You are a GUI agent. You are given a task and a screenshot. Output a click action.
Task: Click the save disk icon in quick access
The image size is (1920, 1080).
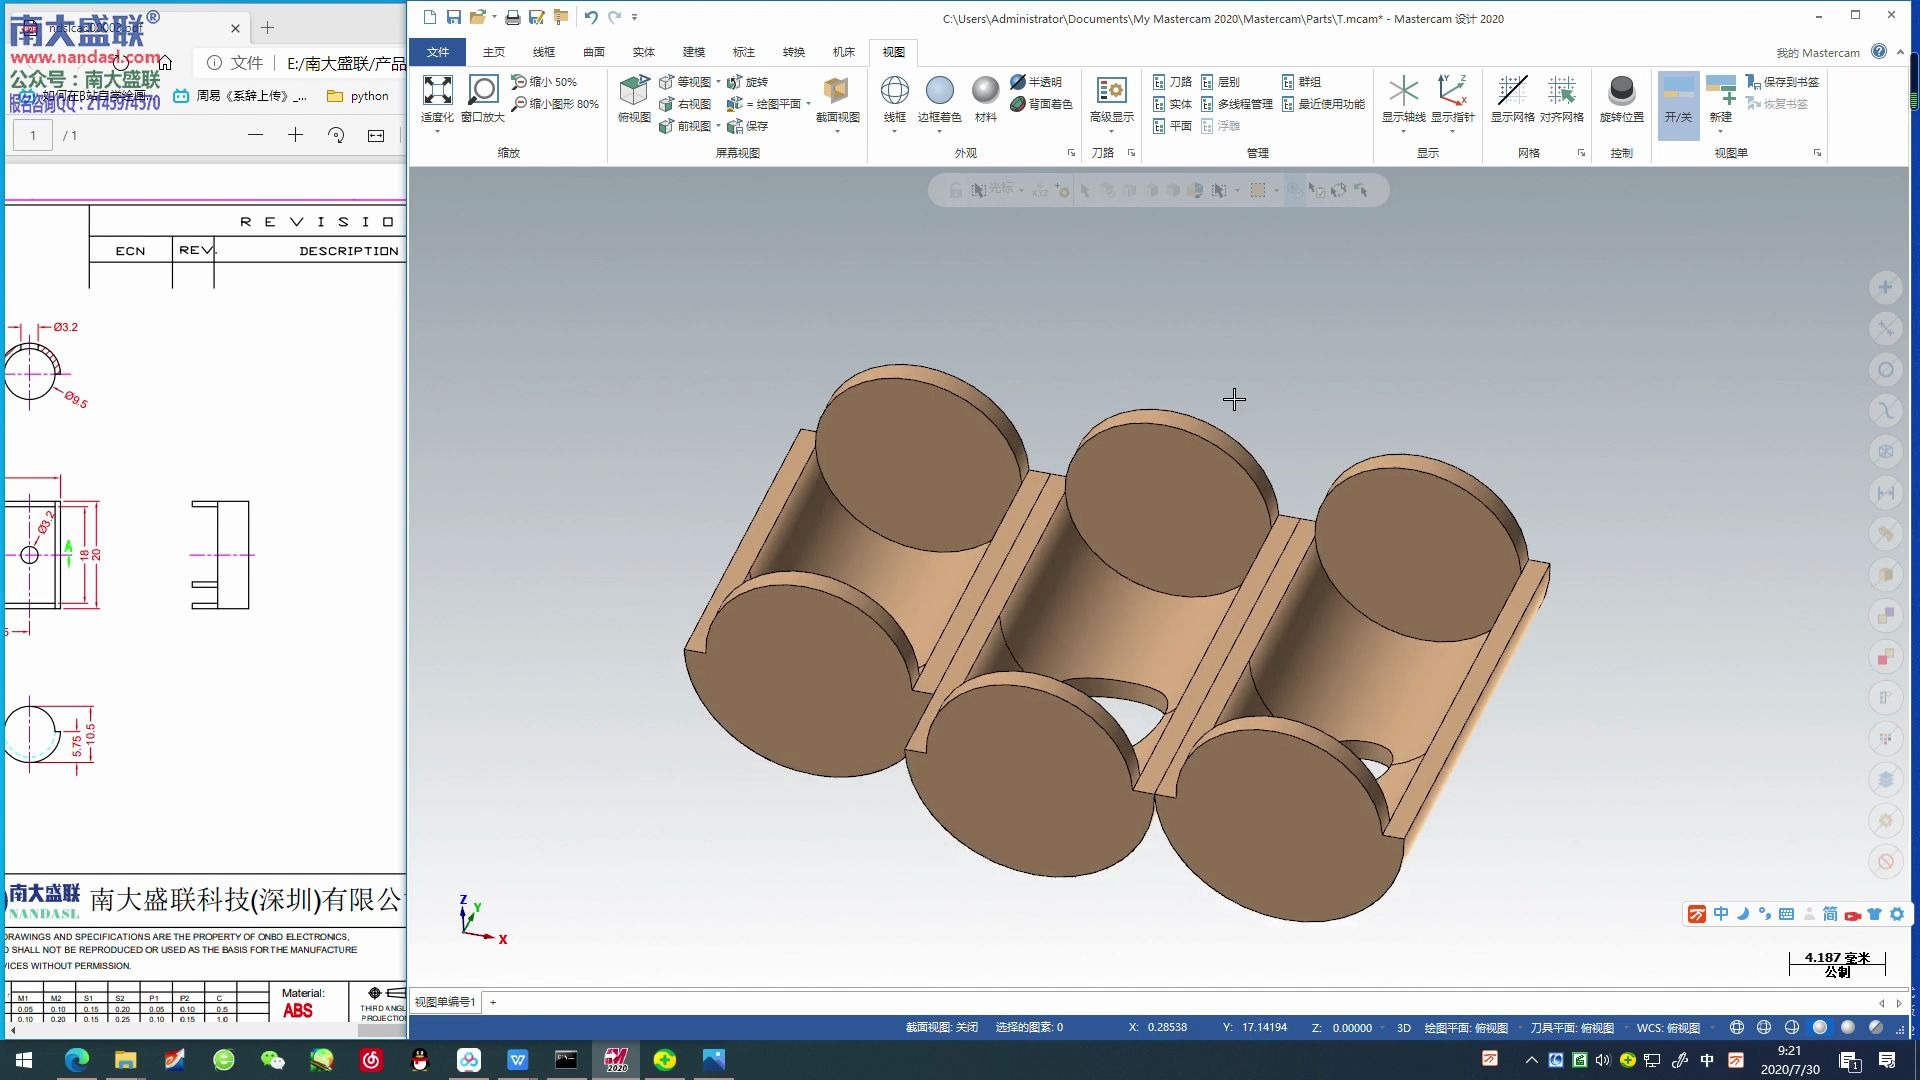(453, 17)
